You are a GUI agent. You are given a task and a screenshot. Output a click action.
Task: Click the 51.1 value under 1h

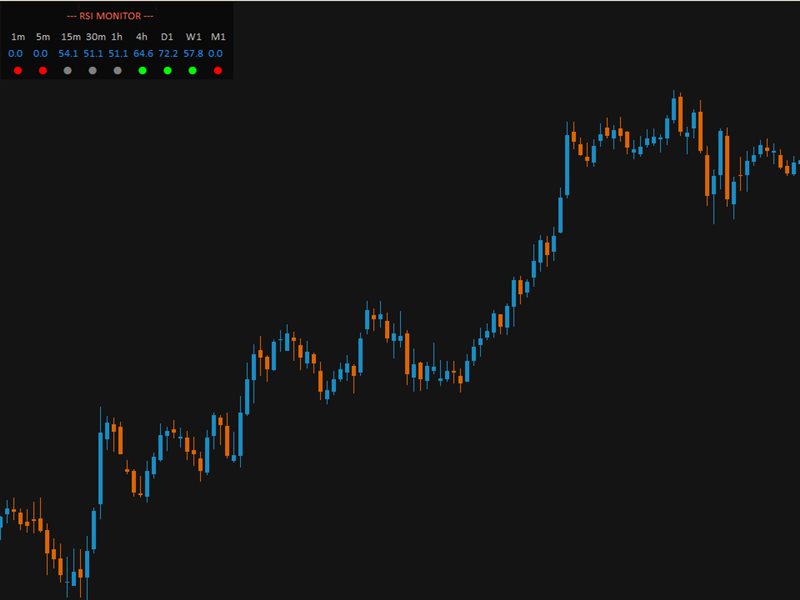tap(118, 54)
